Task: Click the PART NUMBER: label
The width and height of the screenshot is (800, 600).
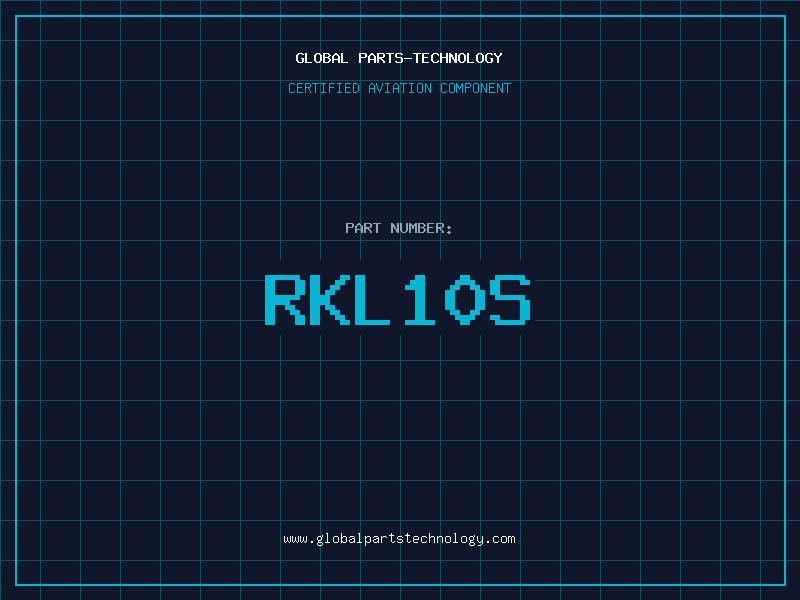Action: (x=399, y=228)
